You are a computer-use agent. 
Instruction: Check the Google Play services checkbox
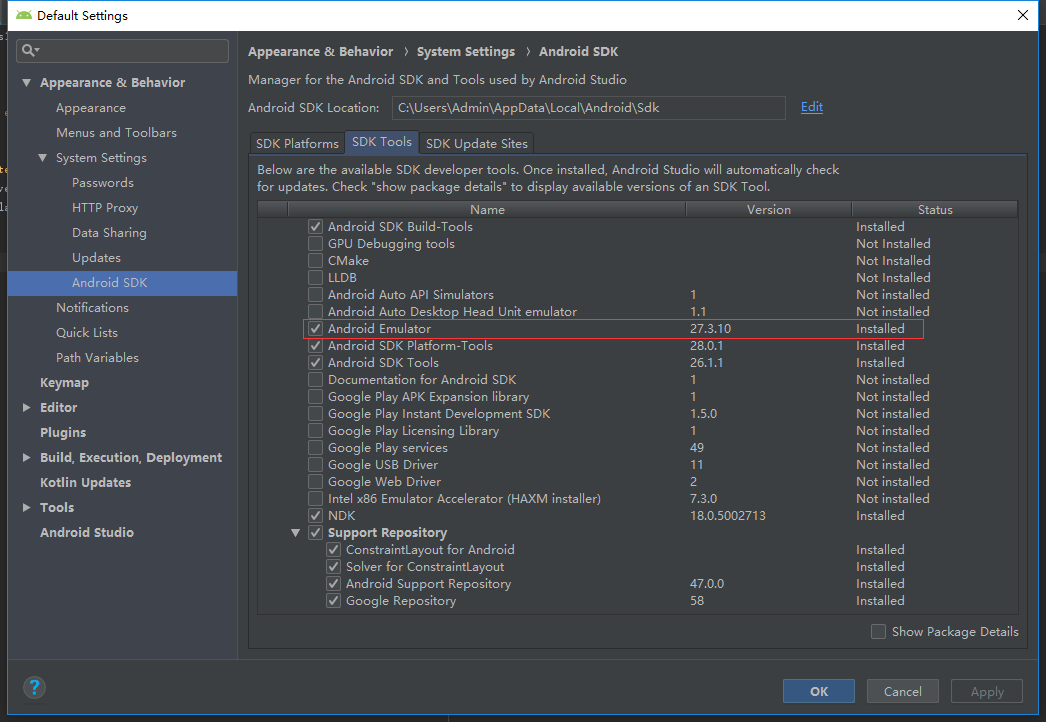(316, 448)
